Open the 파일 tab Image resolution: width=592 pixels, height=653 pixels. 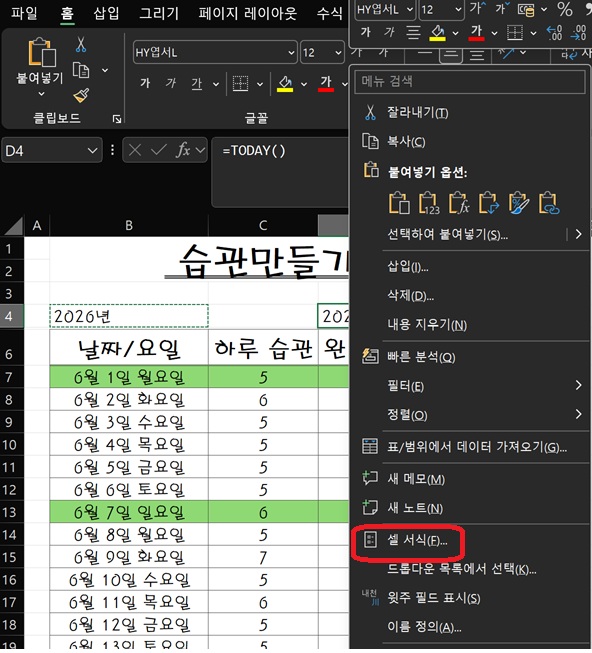point(24,13)
